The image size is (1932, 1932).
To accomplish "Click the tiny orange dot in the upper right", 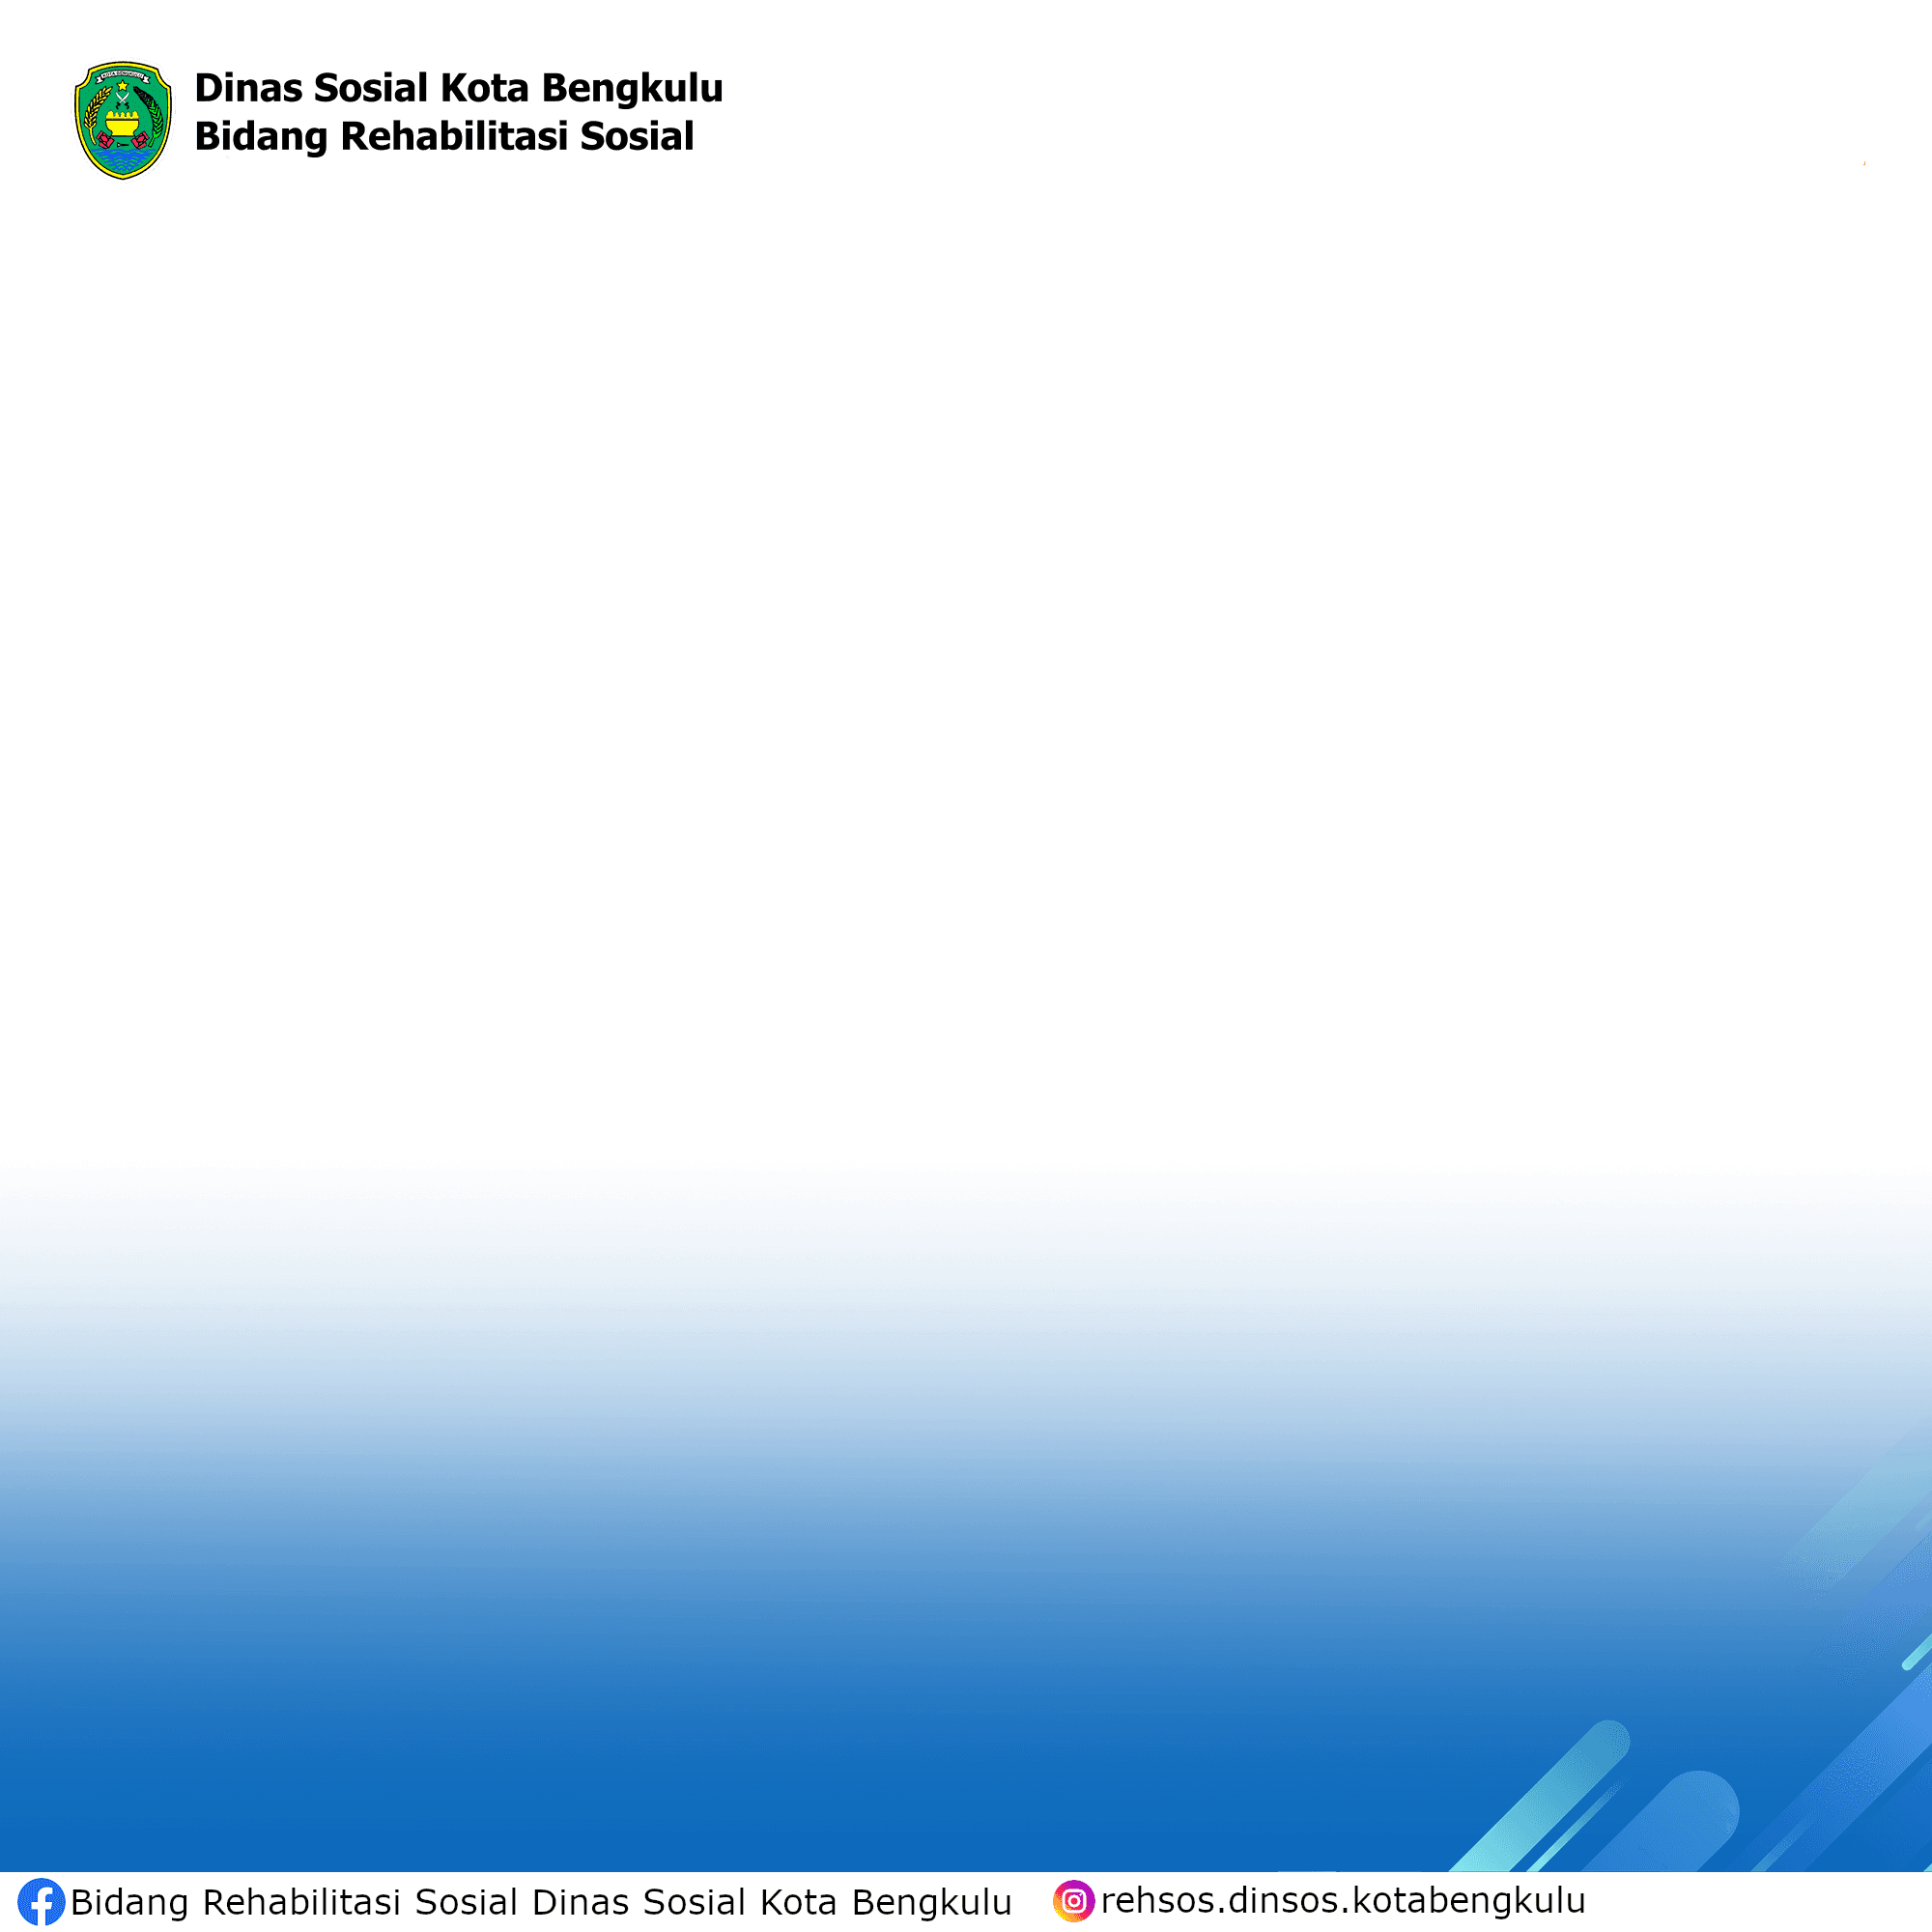I will [1864, 163].
